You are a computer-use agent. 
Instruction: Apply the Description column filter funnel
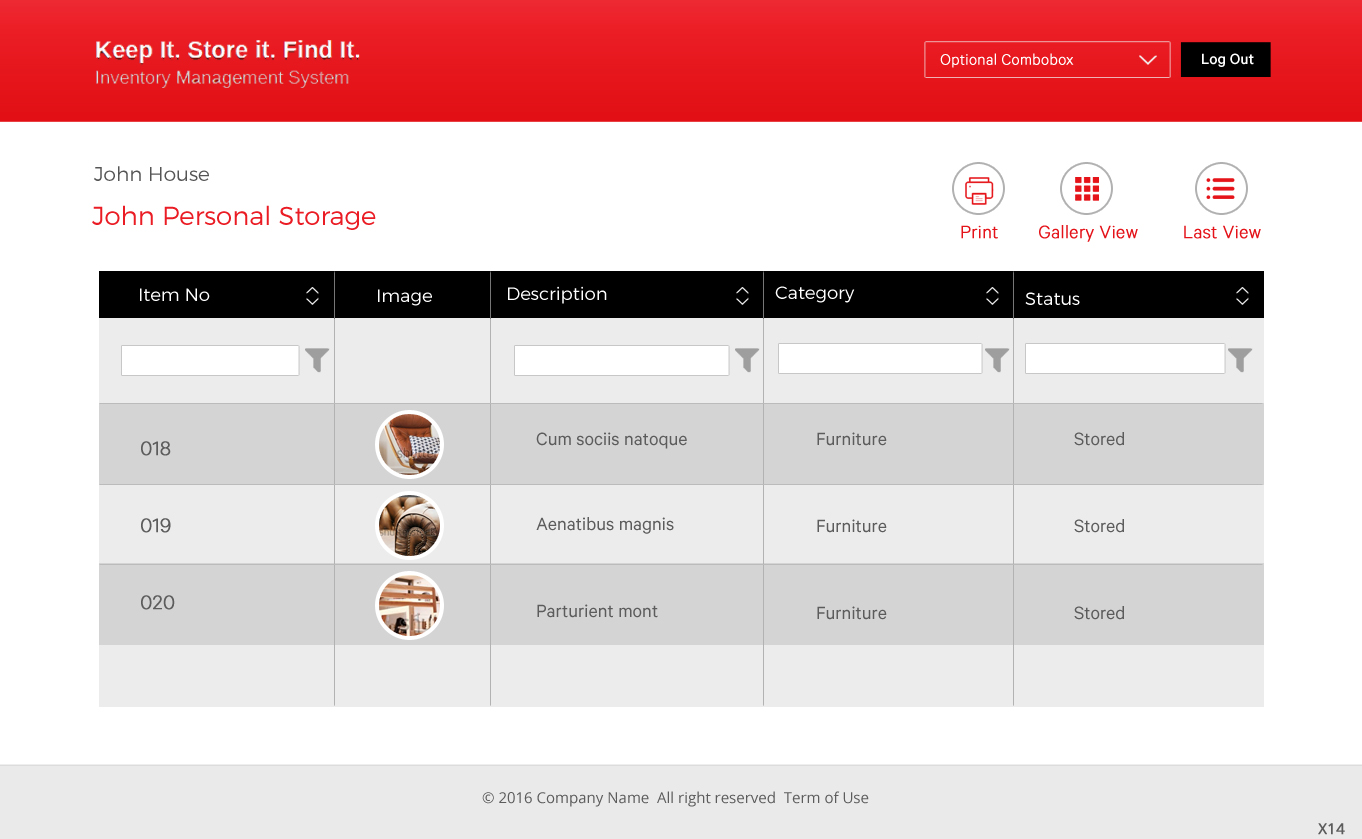pos(746,360)
